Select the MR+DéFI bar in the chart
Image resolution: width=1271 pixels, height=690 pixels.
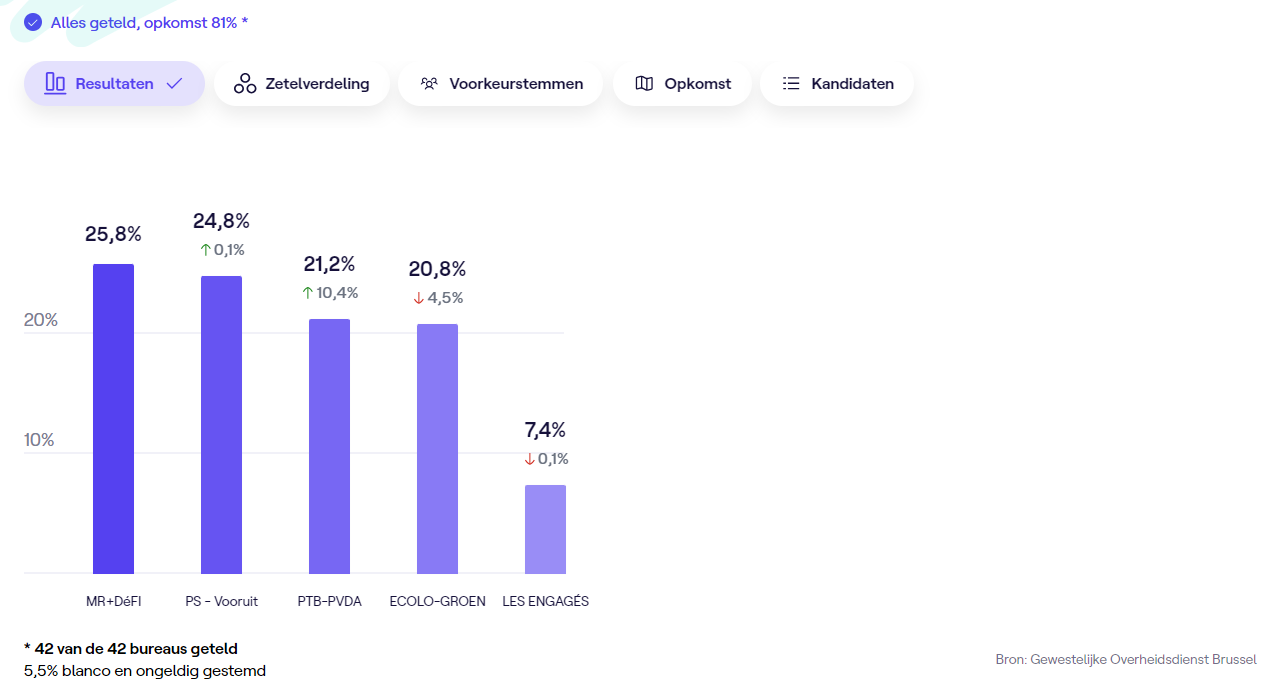(x=113, y=418)
